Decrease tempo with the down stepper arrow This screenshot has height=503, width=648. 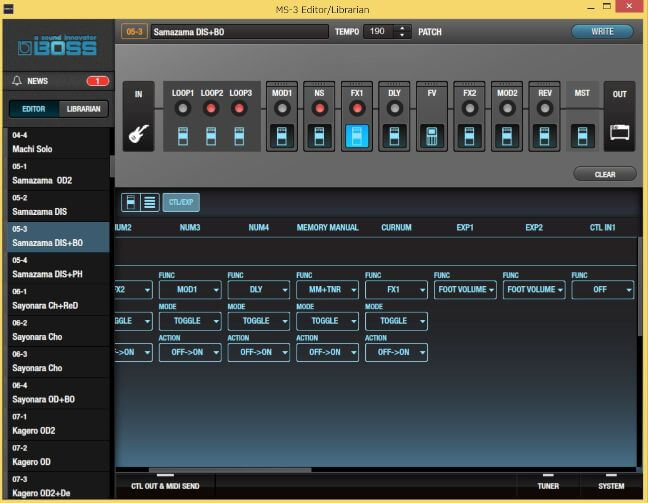click(402, 36)
